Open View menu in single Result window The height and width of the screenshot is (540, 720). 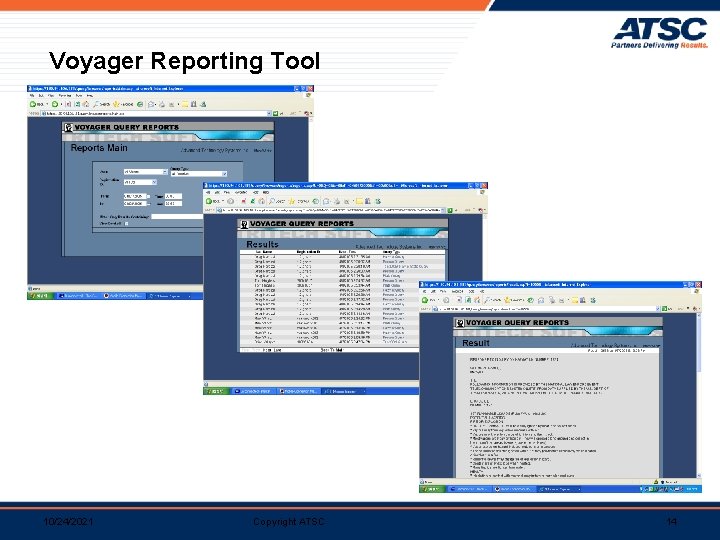tap(444, 291)
